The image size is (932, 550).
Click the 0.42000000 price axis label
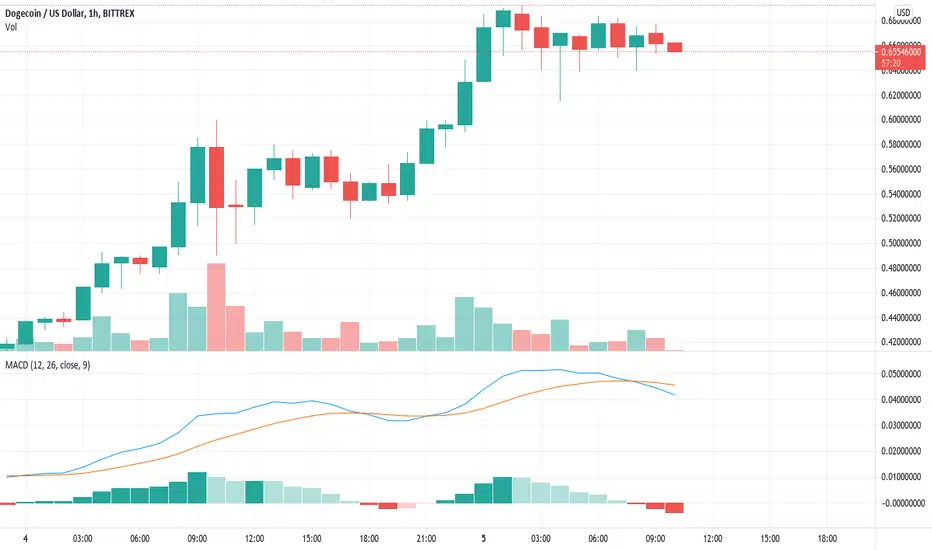click(x=900, y=342)
